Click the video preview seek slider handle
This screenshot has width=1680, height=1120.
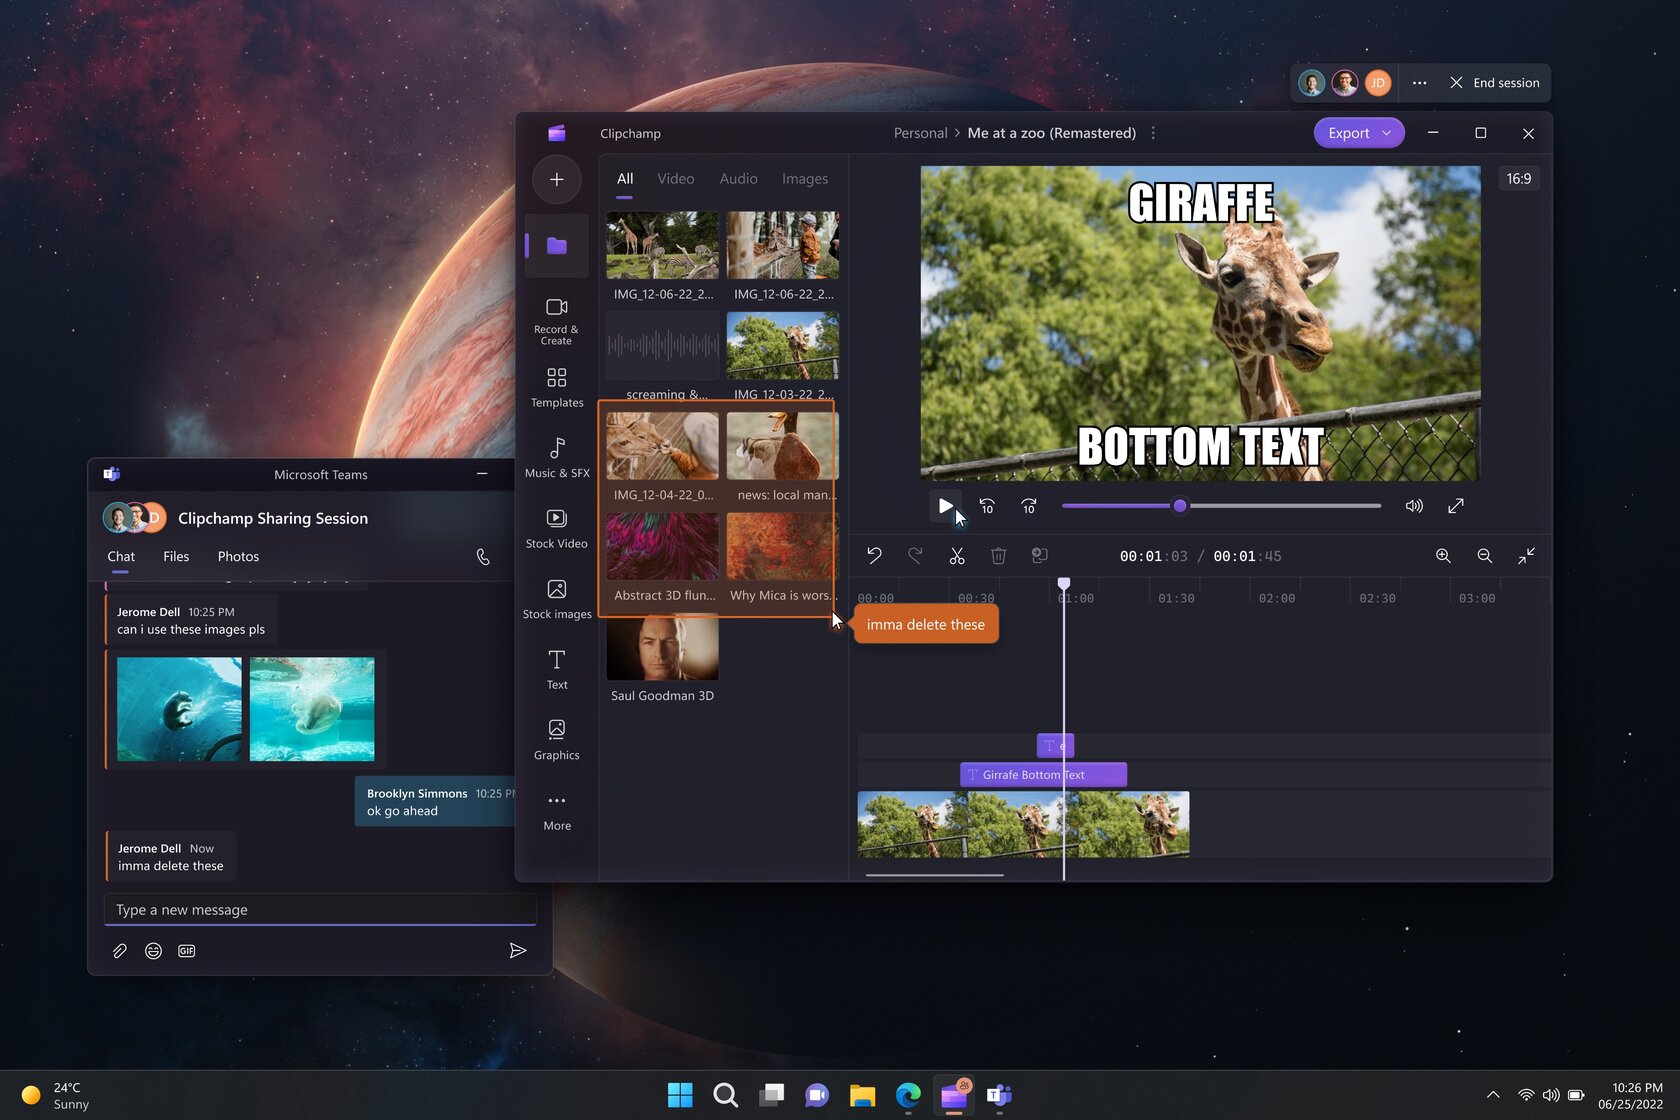(1180, 506)
